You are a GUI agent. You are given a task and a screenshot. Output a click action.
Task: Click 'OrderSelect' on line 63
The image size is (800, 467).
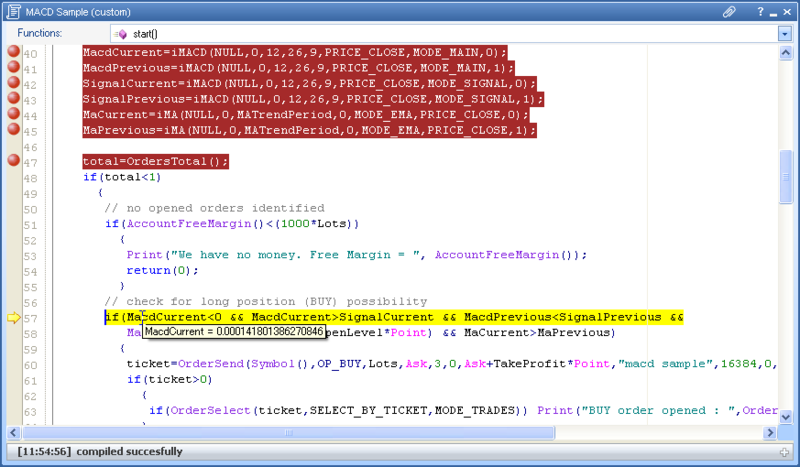tap(210, 410)
